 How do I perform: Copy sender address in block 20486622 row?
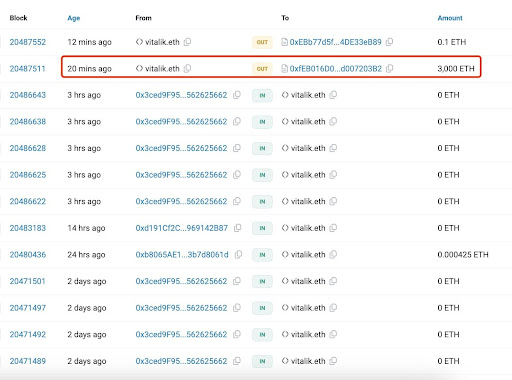tap(237, 201)
